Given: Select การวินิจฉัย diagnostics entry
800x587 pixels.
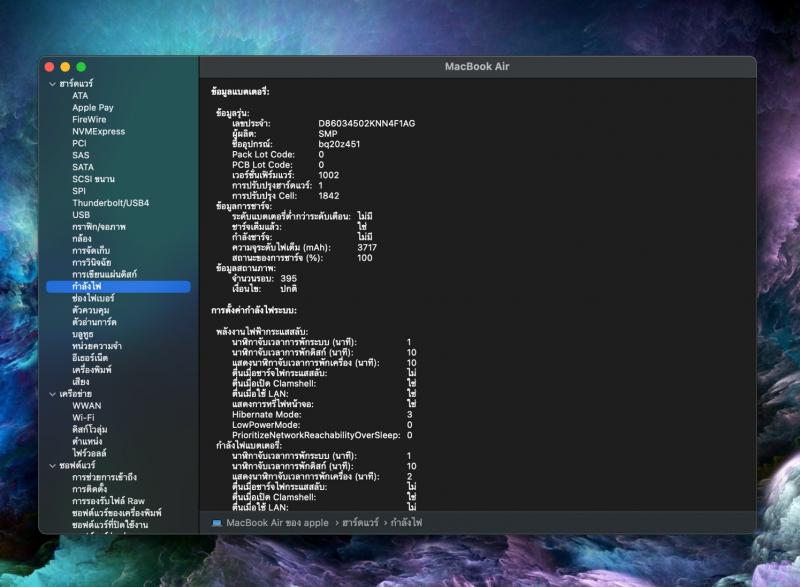Looking at the screenshot, I should 91,262.
